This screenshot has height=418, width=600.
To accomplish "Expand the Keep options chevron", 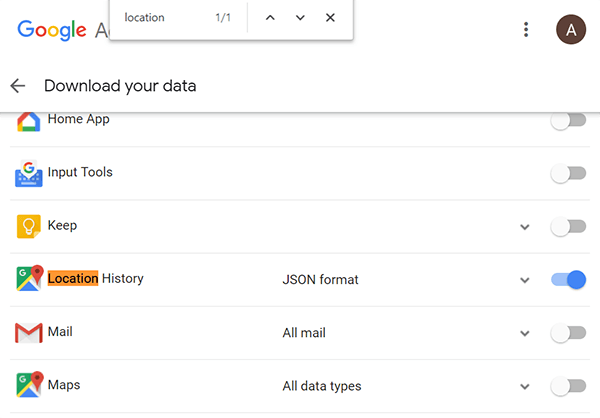I will (524, 227).
